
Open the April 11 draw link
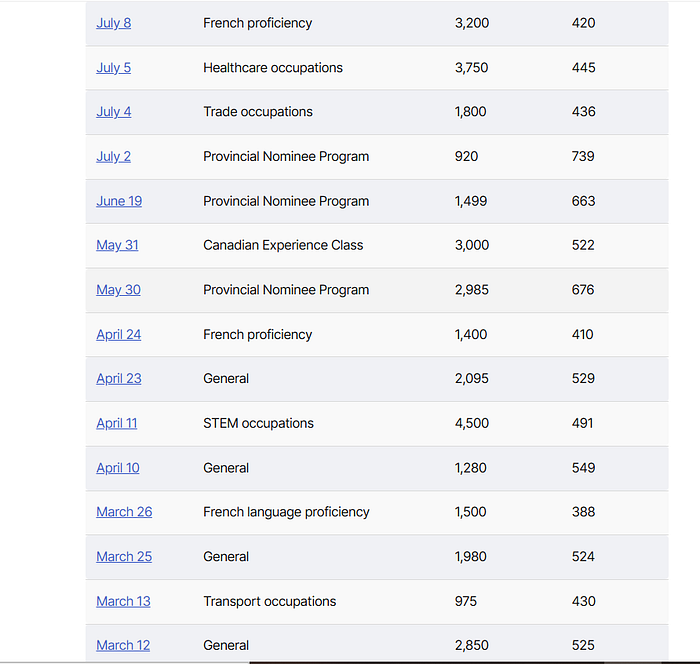[x=117, y=423]
